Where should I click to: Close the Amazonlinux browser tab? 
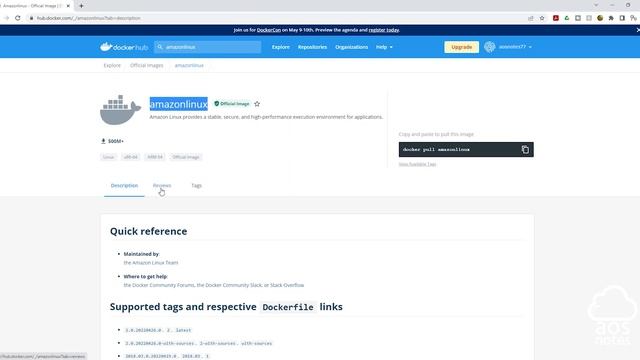(68, 6)
